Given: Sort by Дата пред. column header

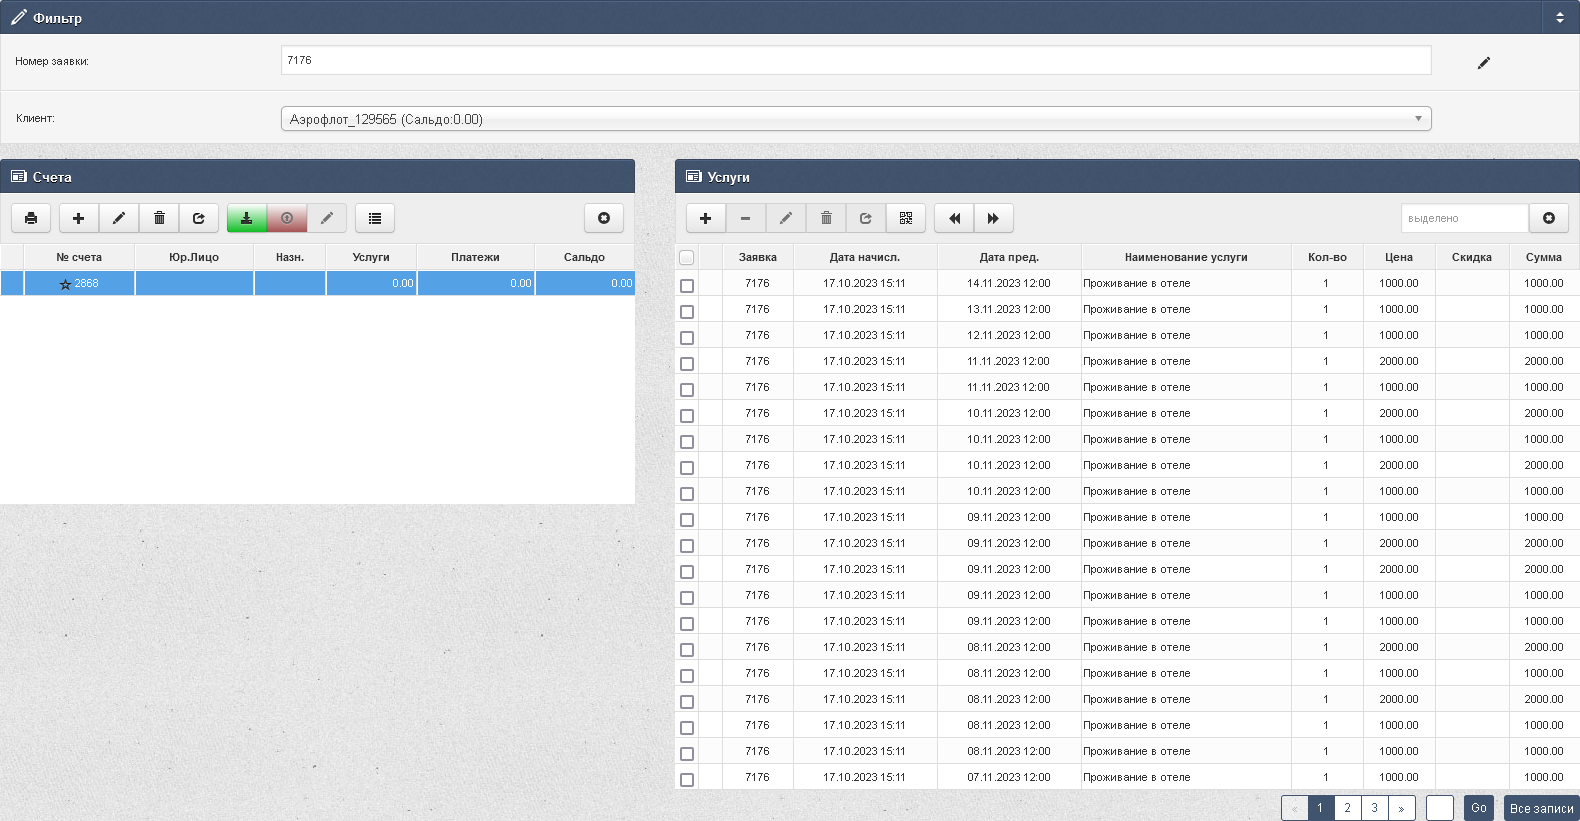Looking at the screenshot, I should [1009, 257].
